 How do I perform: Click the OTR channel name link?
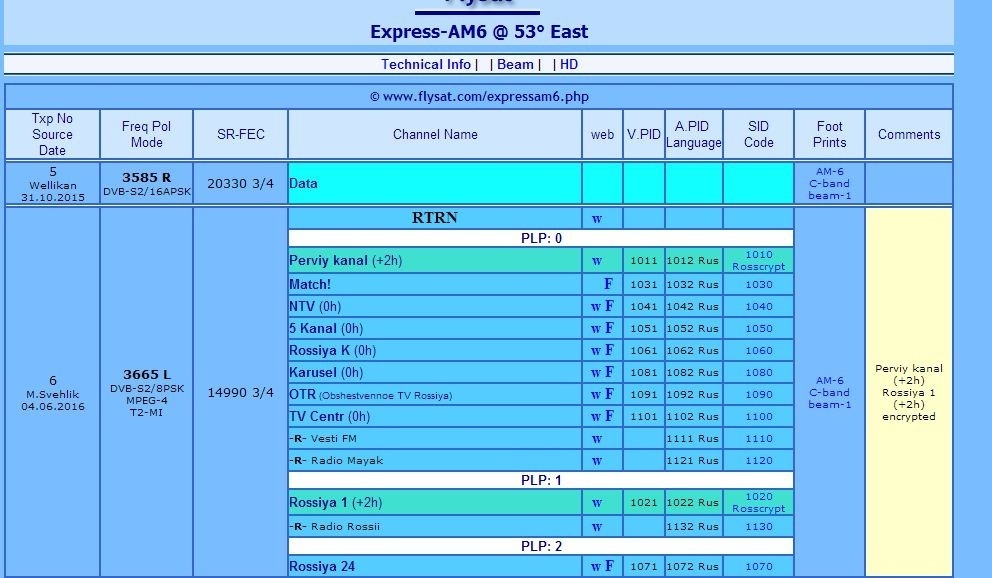[x=302, y=394]
